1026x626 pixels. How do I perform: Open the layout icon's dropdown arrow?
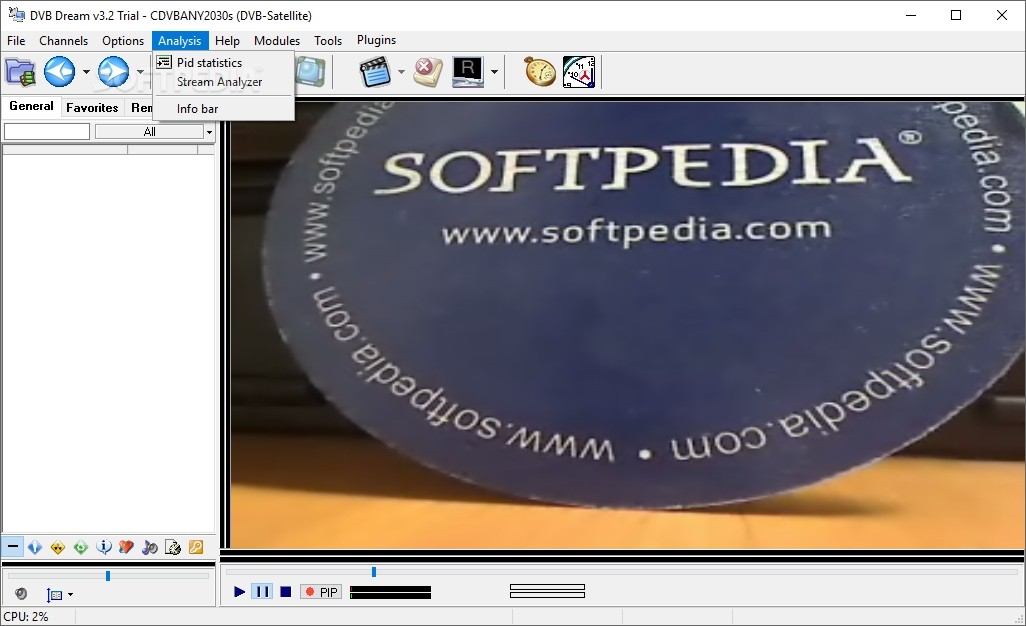click(x=70, y=595)
